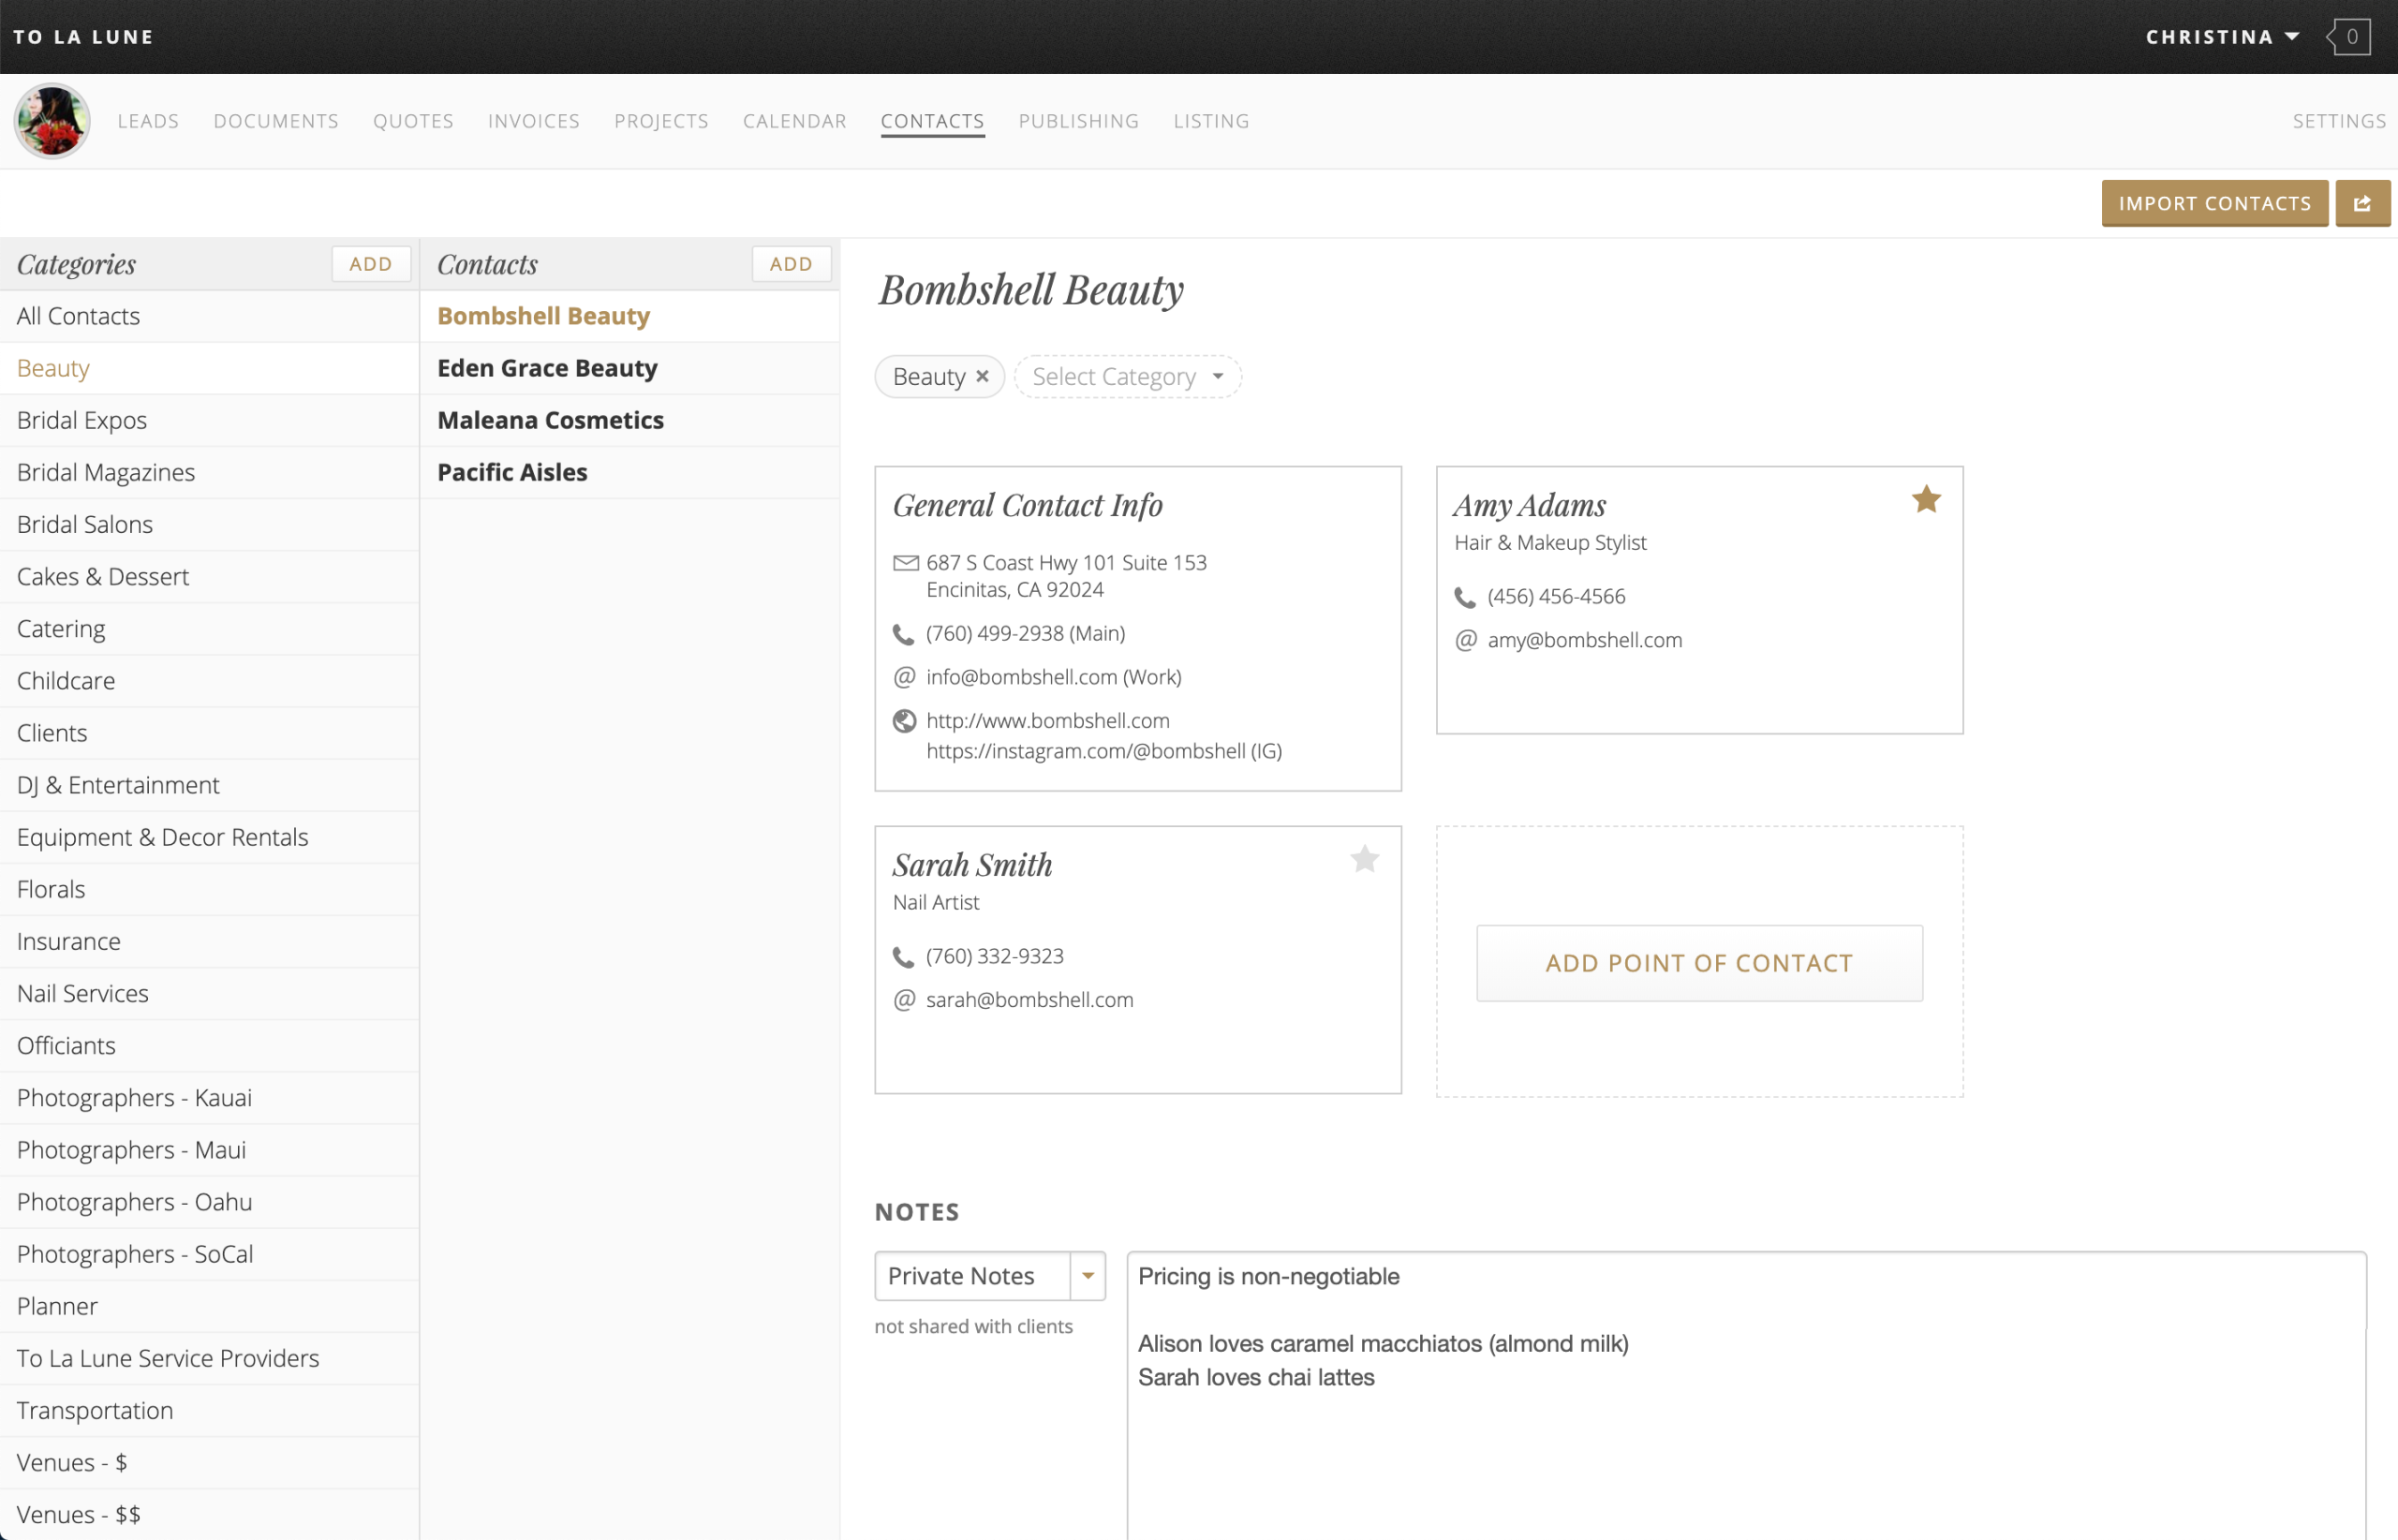Screen dimensions: 2398x1540
Task: Open the Publishing tab
Action: (x=1079, y=121)
